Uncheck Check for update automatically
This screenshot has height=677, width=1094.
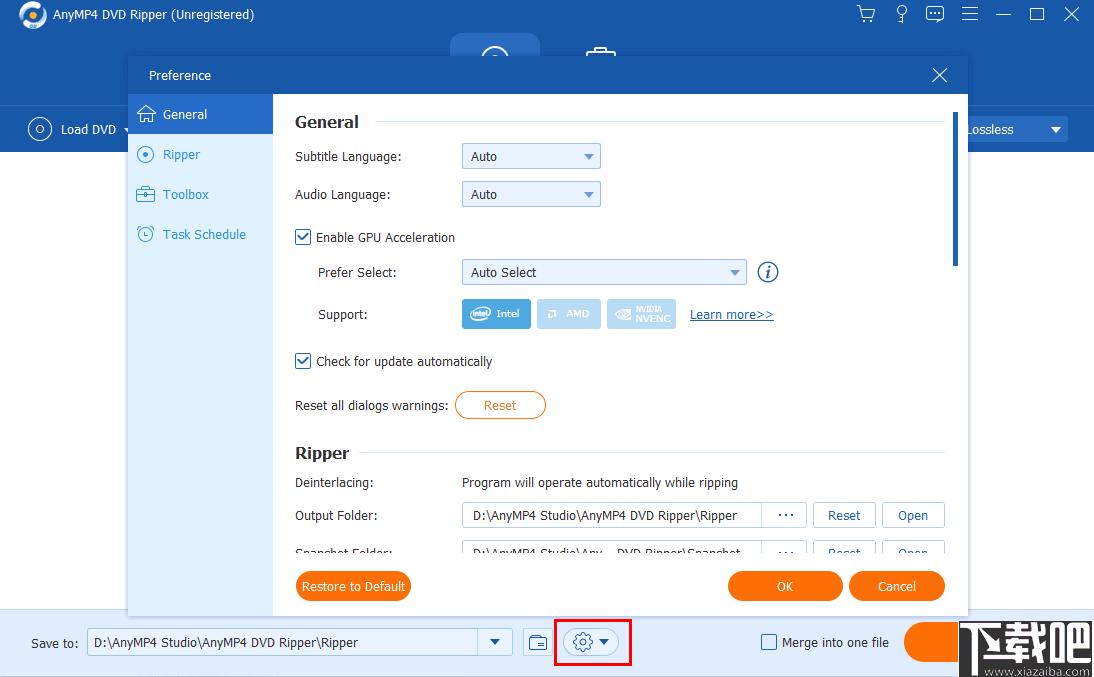pyautogui.click(x=303, y=362)
